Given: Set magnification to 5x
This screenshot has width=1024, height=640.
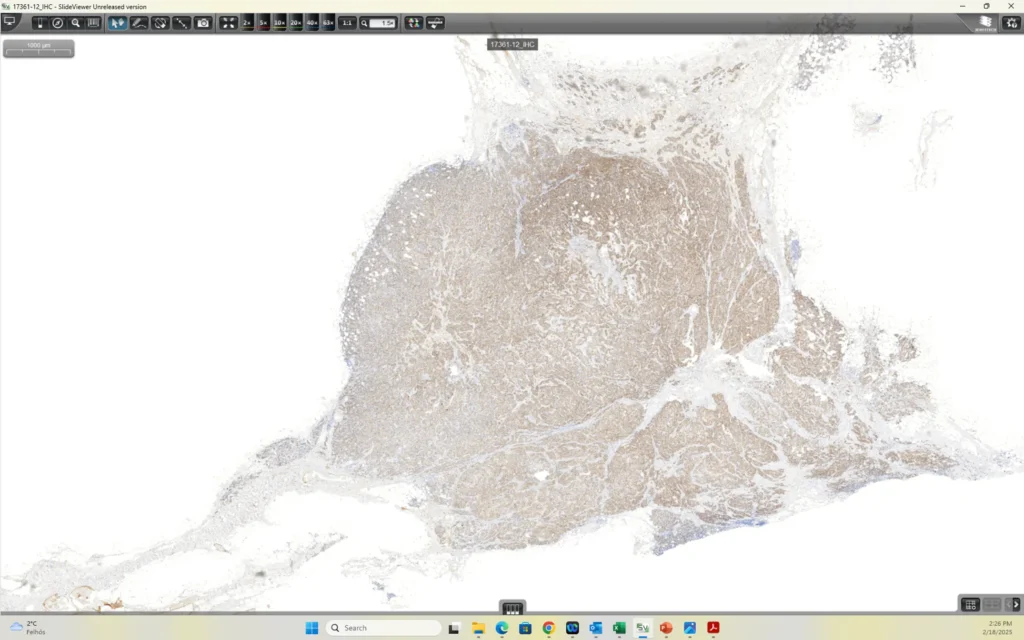Looking at the screenshot, I should [x=263, y=23].
